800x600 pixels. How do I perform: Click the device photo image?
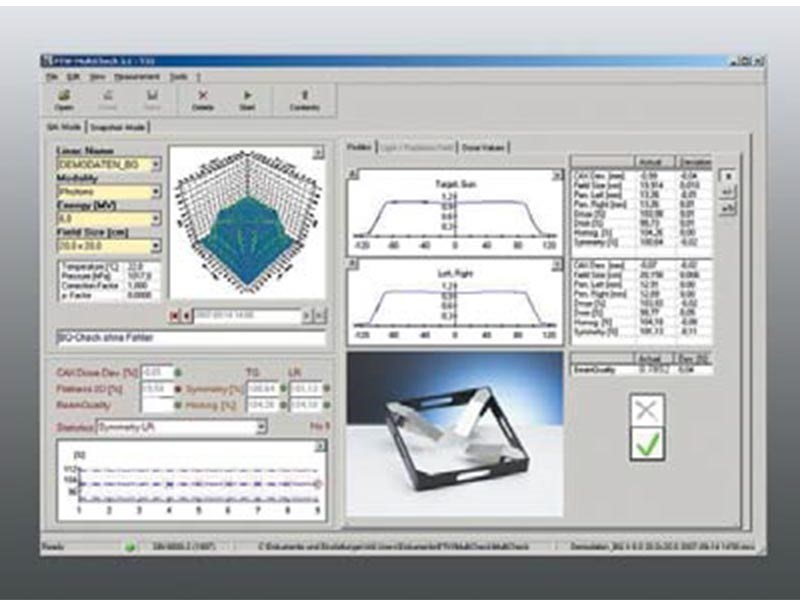455,434
